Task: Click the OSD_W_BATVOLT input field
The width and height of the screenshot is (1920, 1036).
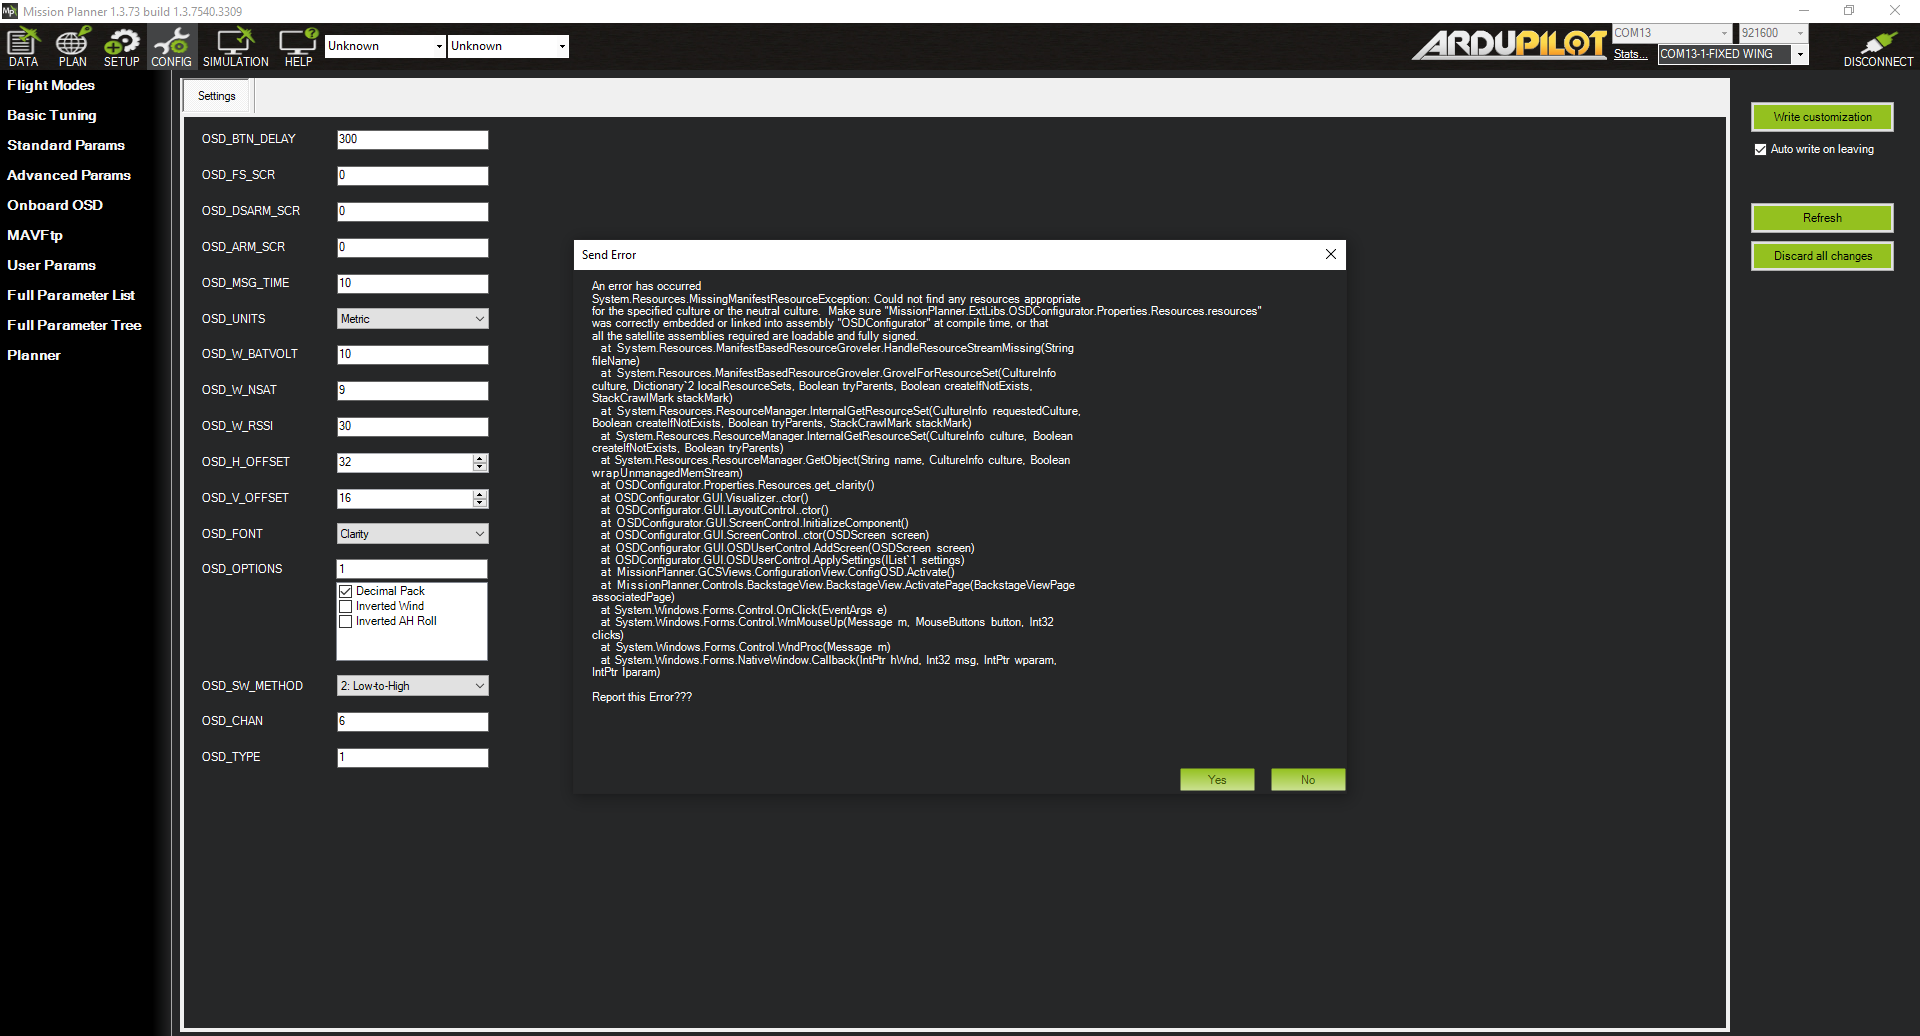Action: 413,354
